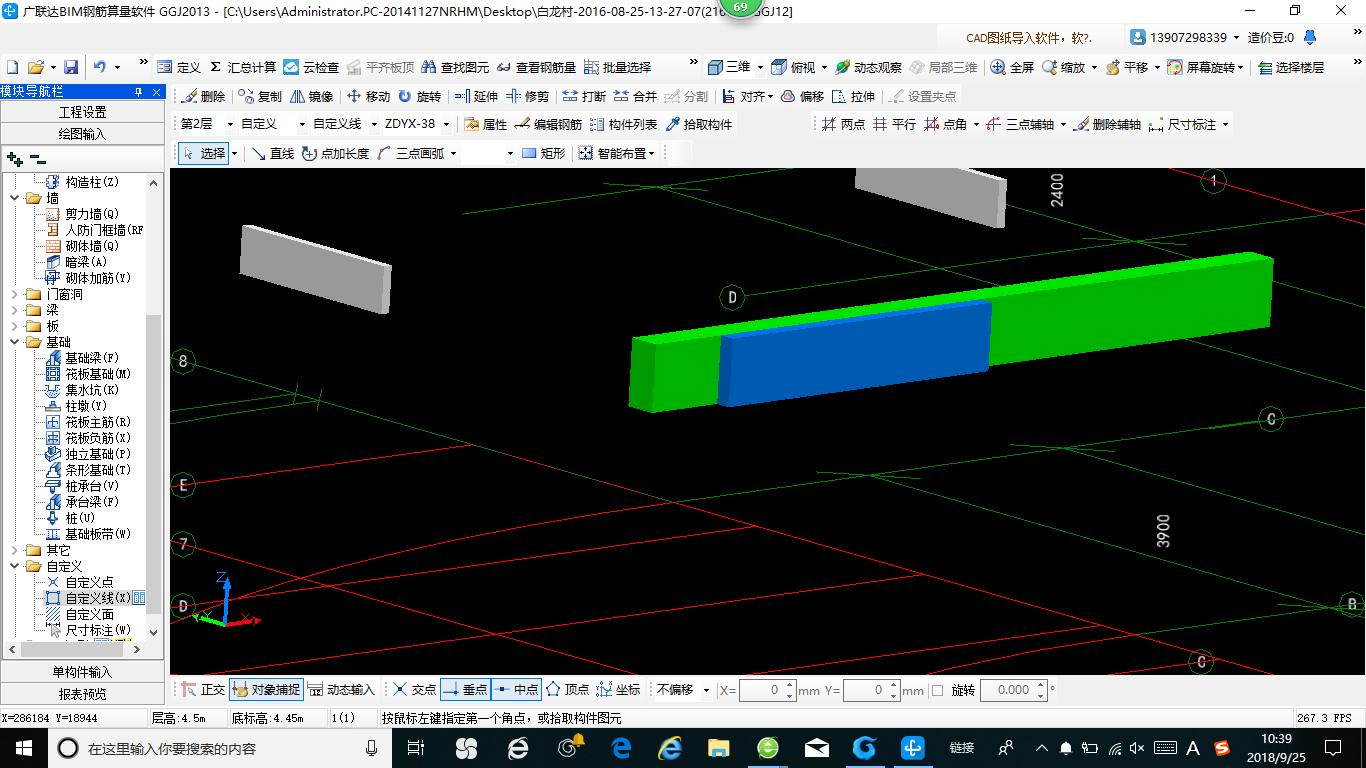The image size is (1366, 768).
Task: Open the 工程设置 panel tab
Action: coord(82,112)
